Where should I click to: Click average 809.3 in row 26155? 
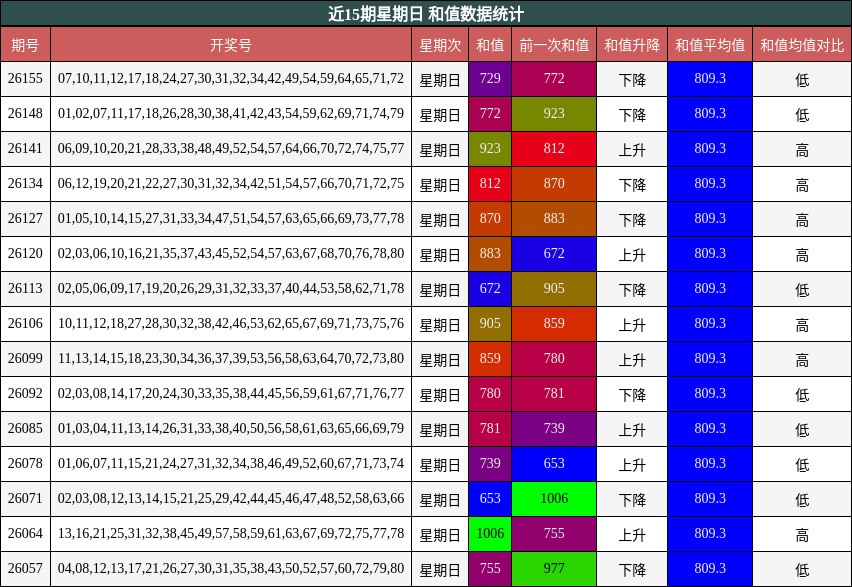(710, 79)
